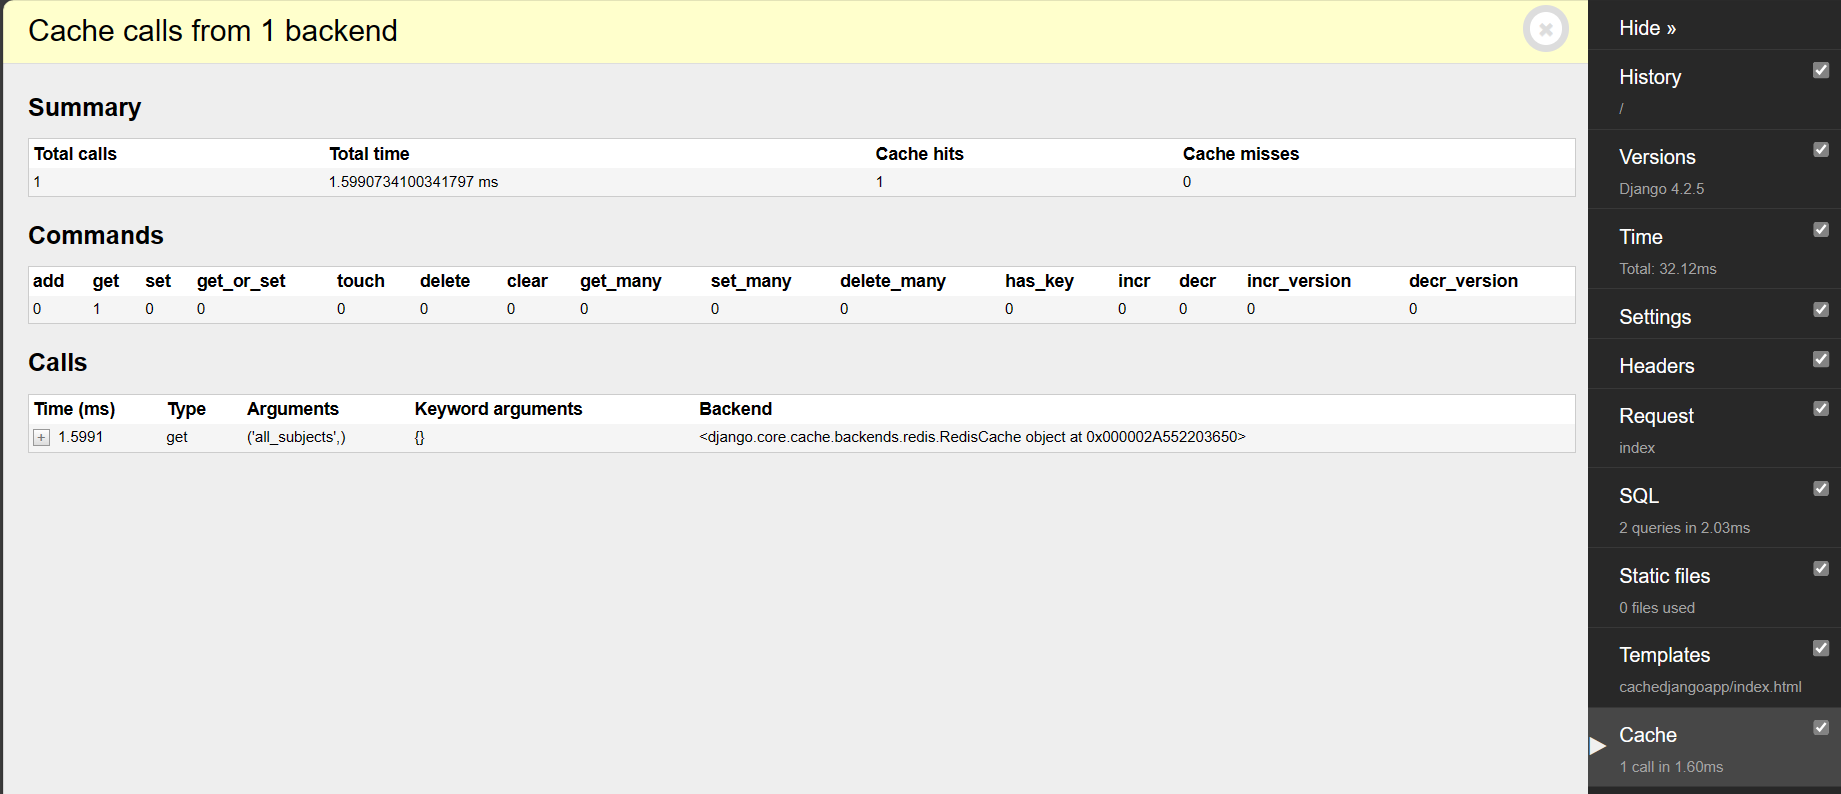Click the '2 queries in 2.03ms' subtitle
This screenshot has width=1841, height=794.
pos(1684,528)
